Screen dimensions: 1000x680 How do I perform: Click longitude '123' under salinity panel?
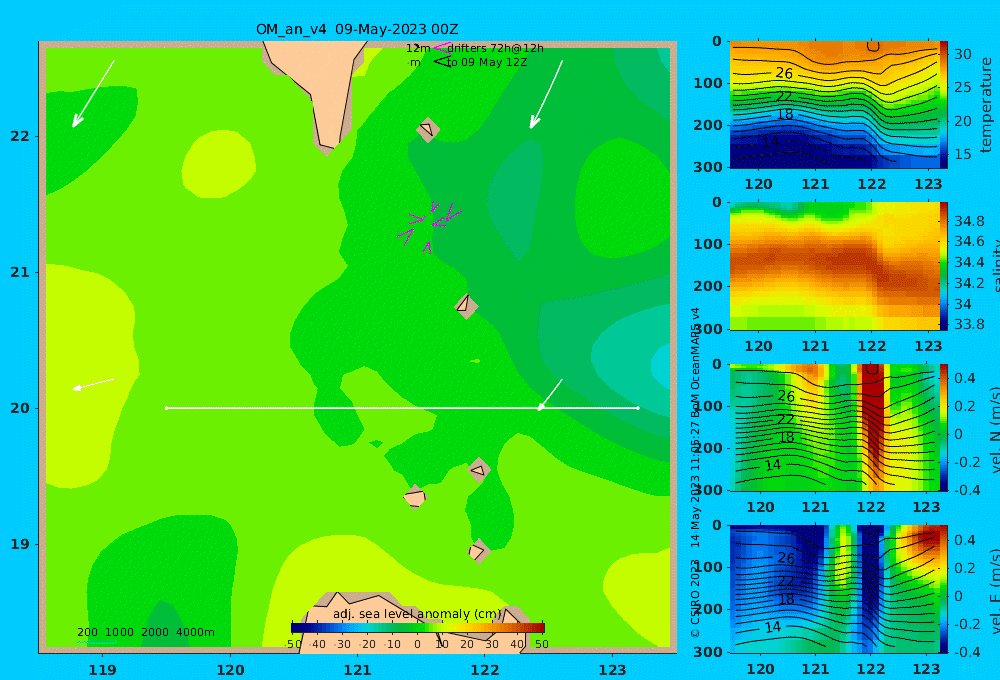(x=928, y=346)
